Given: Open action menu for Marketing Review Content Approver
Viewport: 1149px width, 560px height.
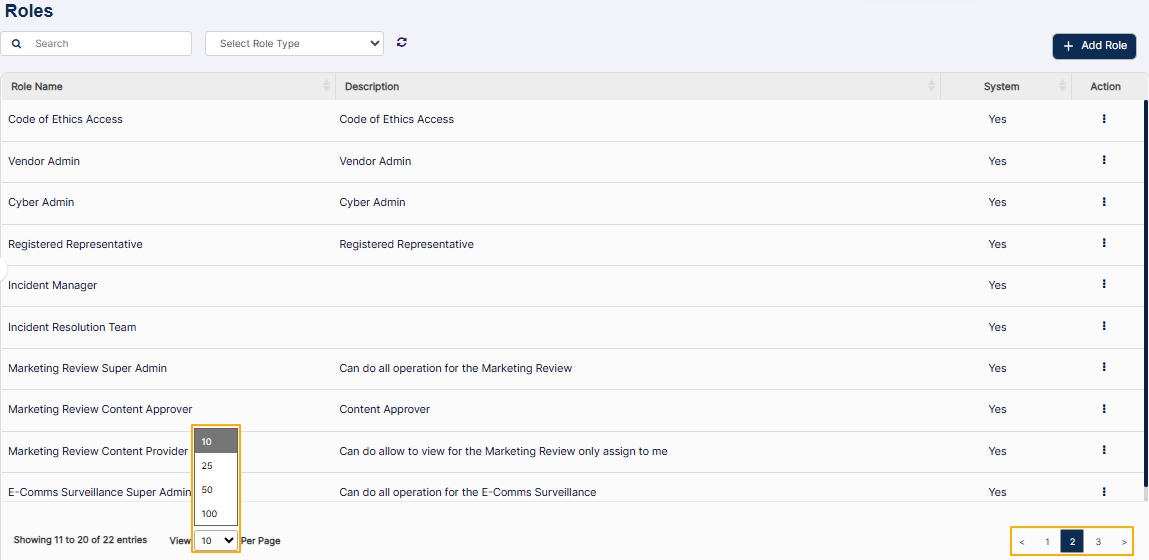Looking at the screenshot, I should click(1104, 409).
